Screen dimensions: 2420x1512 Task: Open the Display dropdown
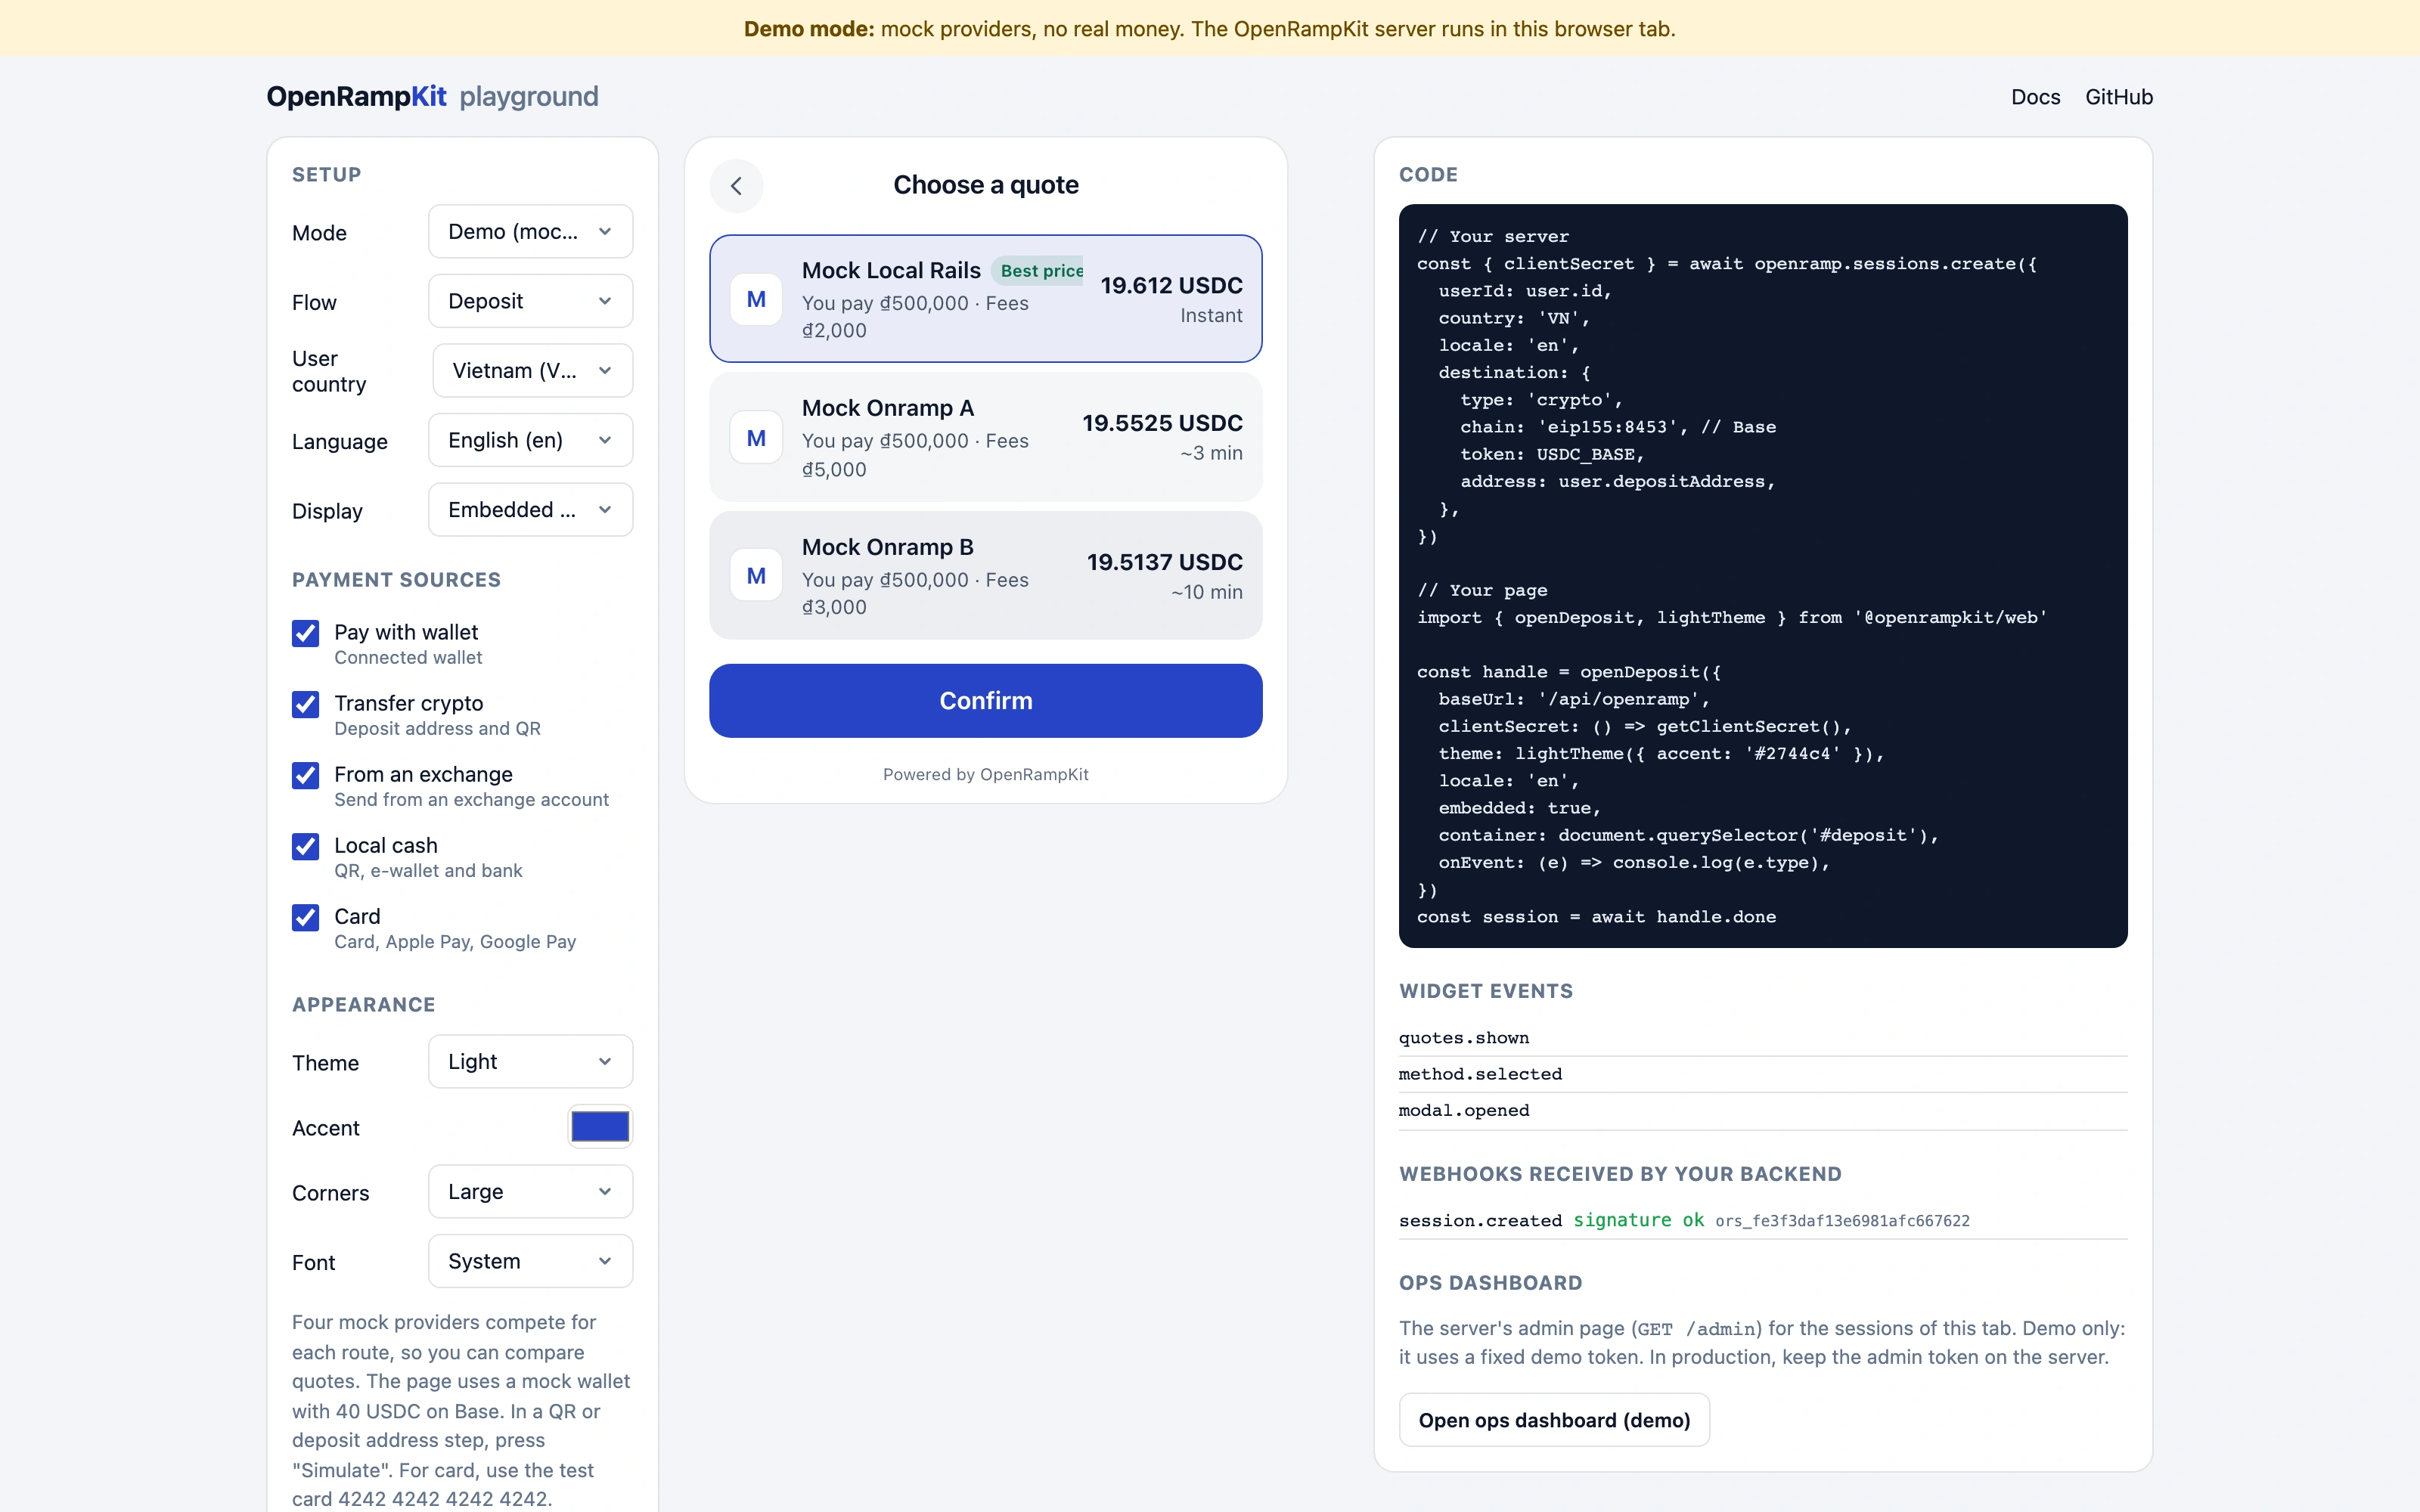[x=530, y=510]
